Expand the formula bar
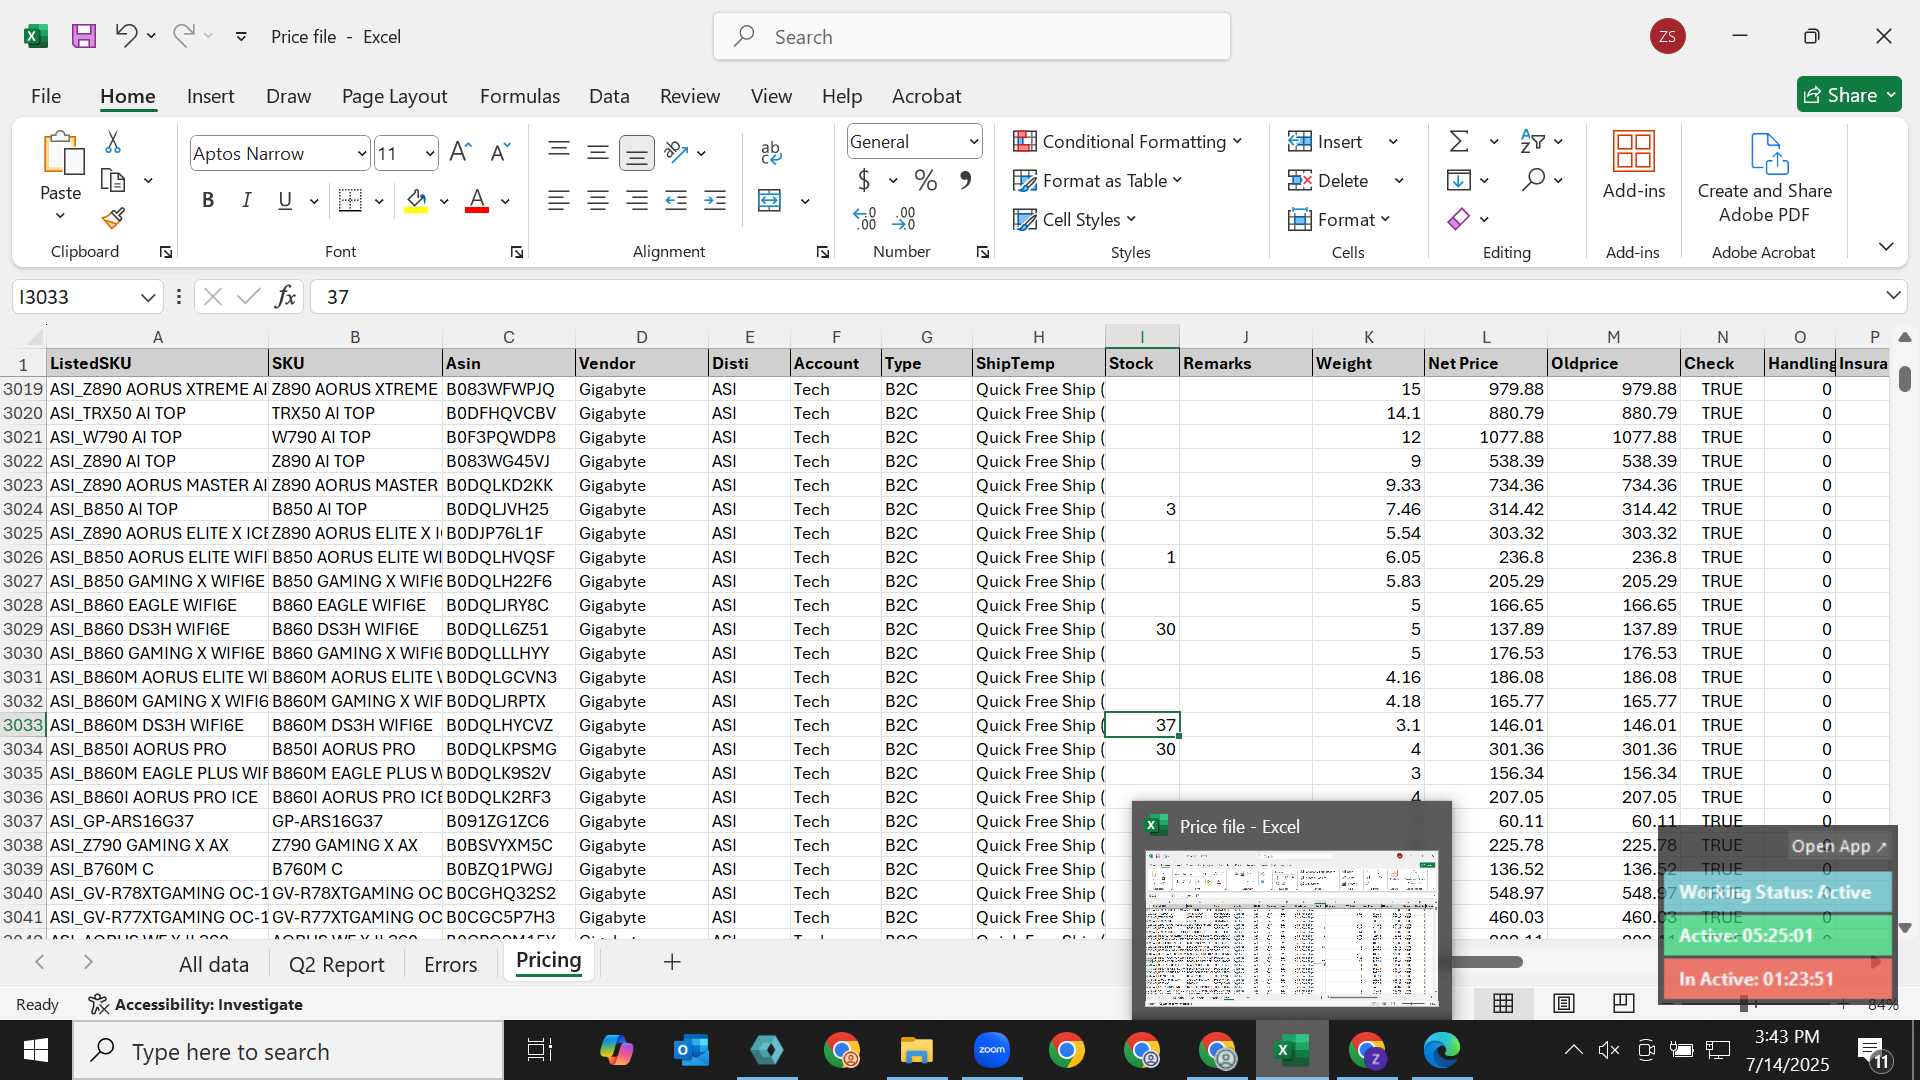Screen dimensions: 1920x1080 click(x=1893, y=295)
